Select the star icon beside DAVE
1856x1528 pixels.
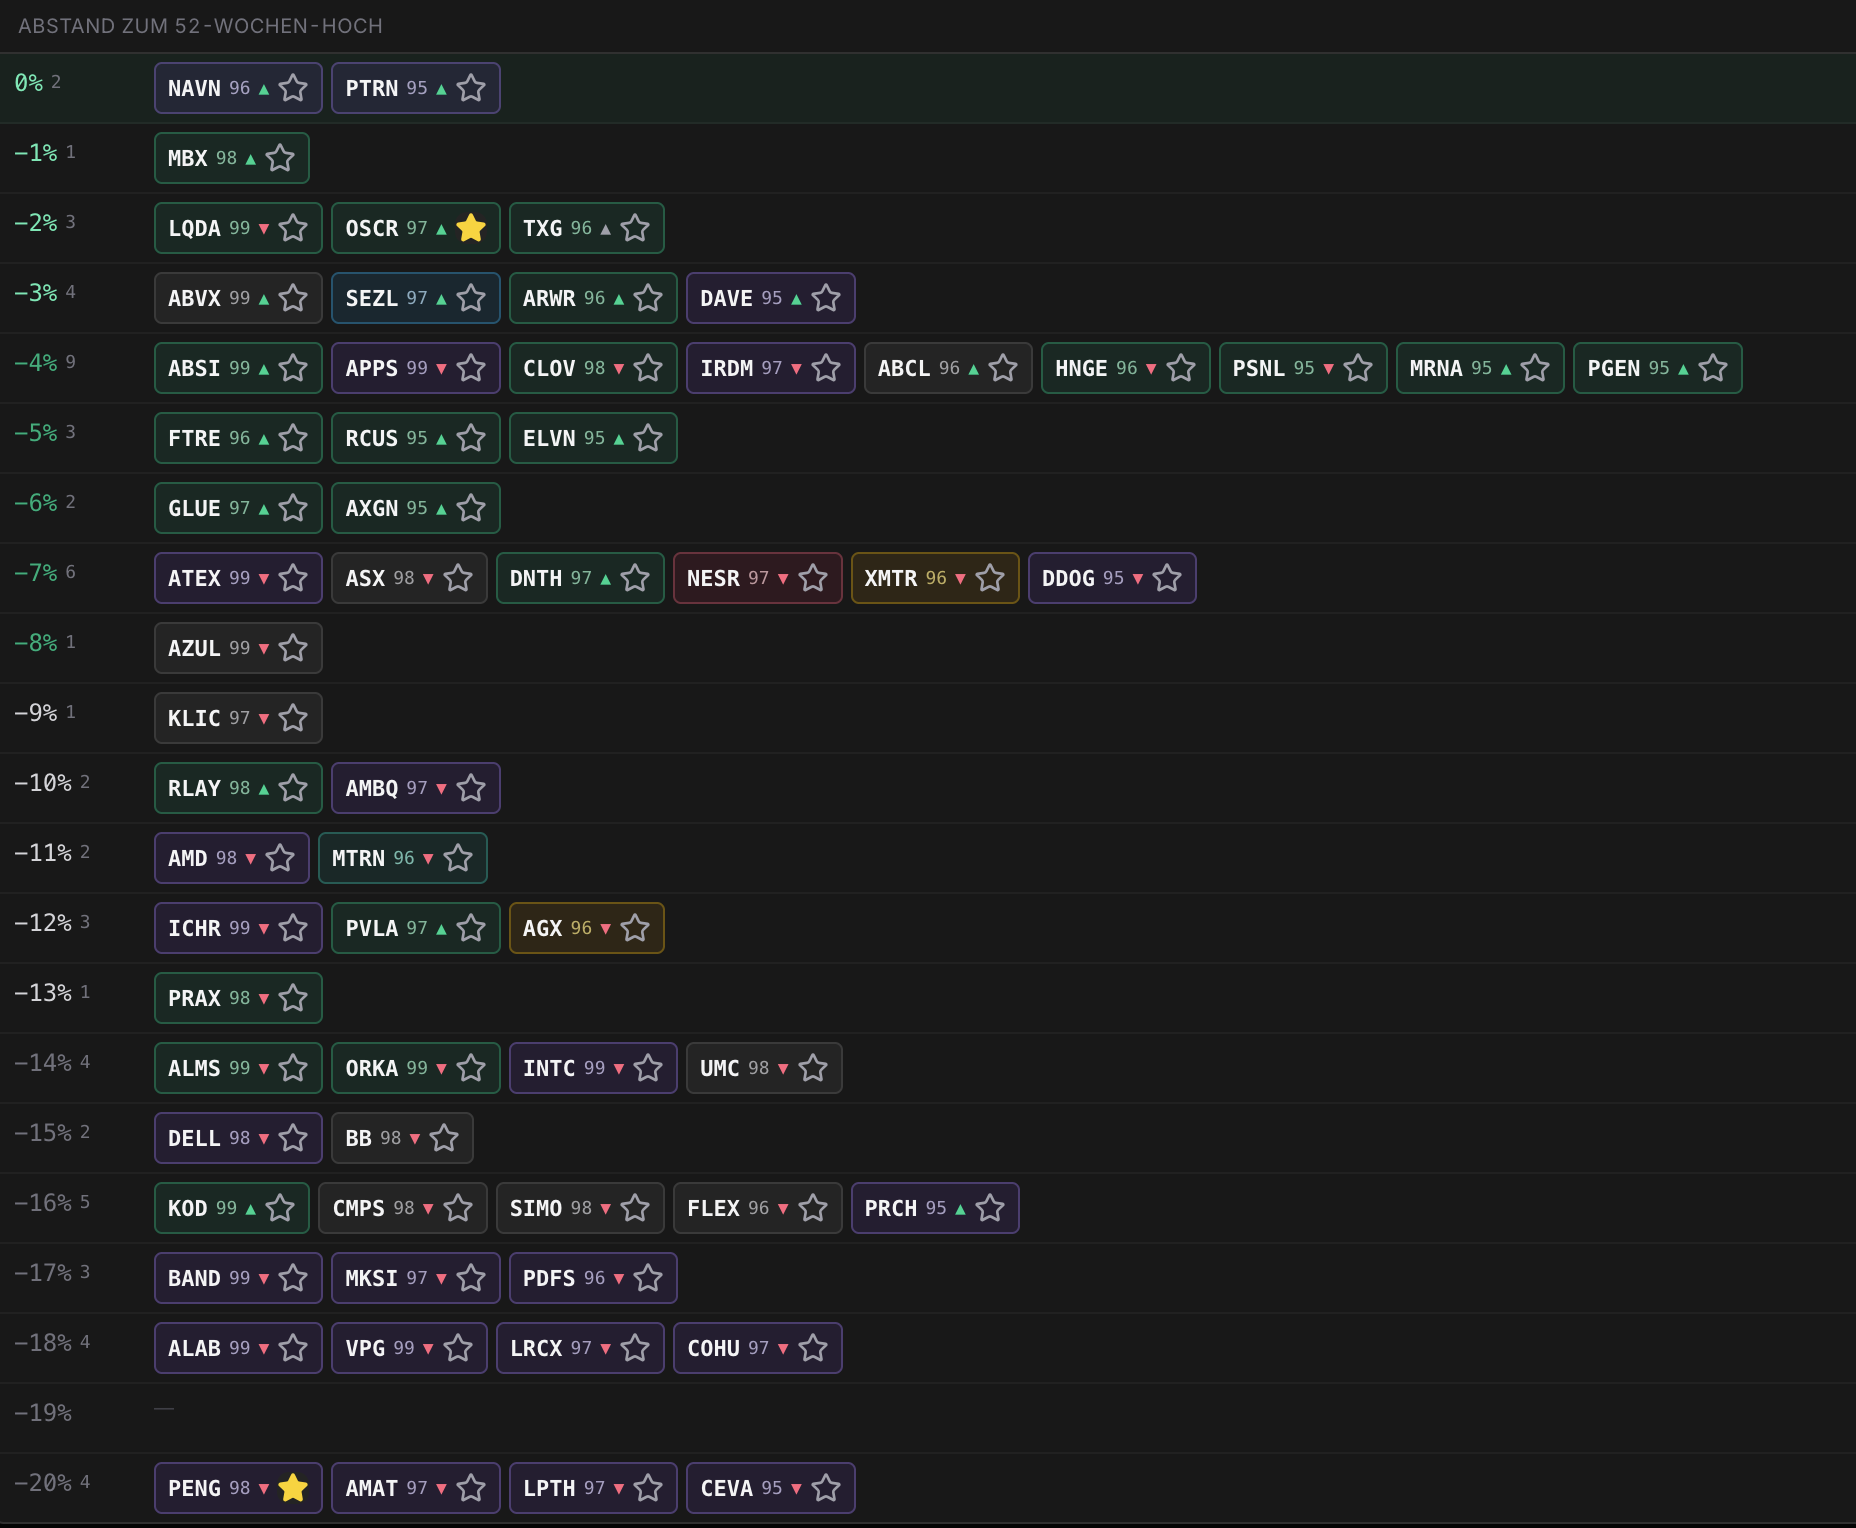(826, 298)
